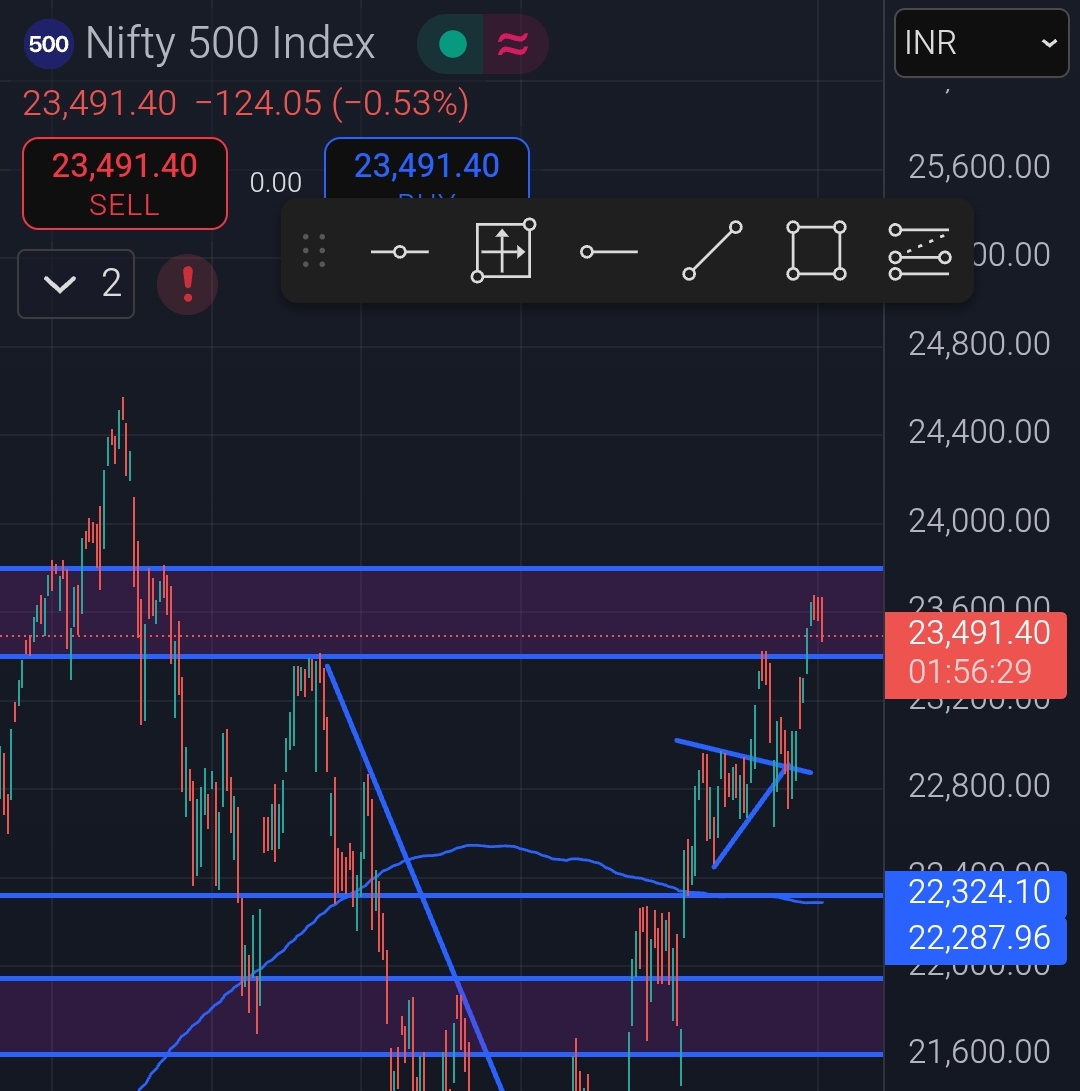Expand the indicators legend showing 2
This screenshot has width=1080, height=1091.
[x=76, y=284]
